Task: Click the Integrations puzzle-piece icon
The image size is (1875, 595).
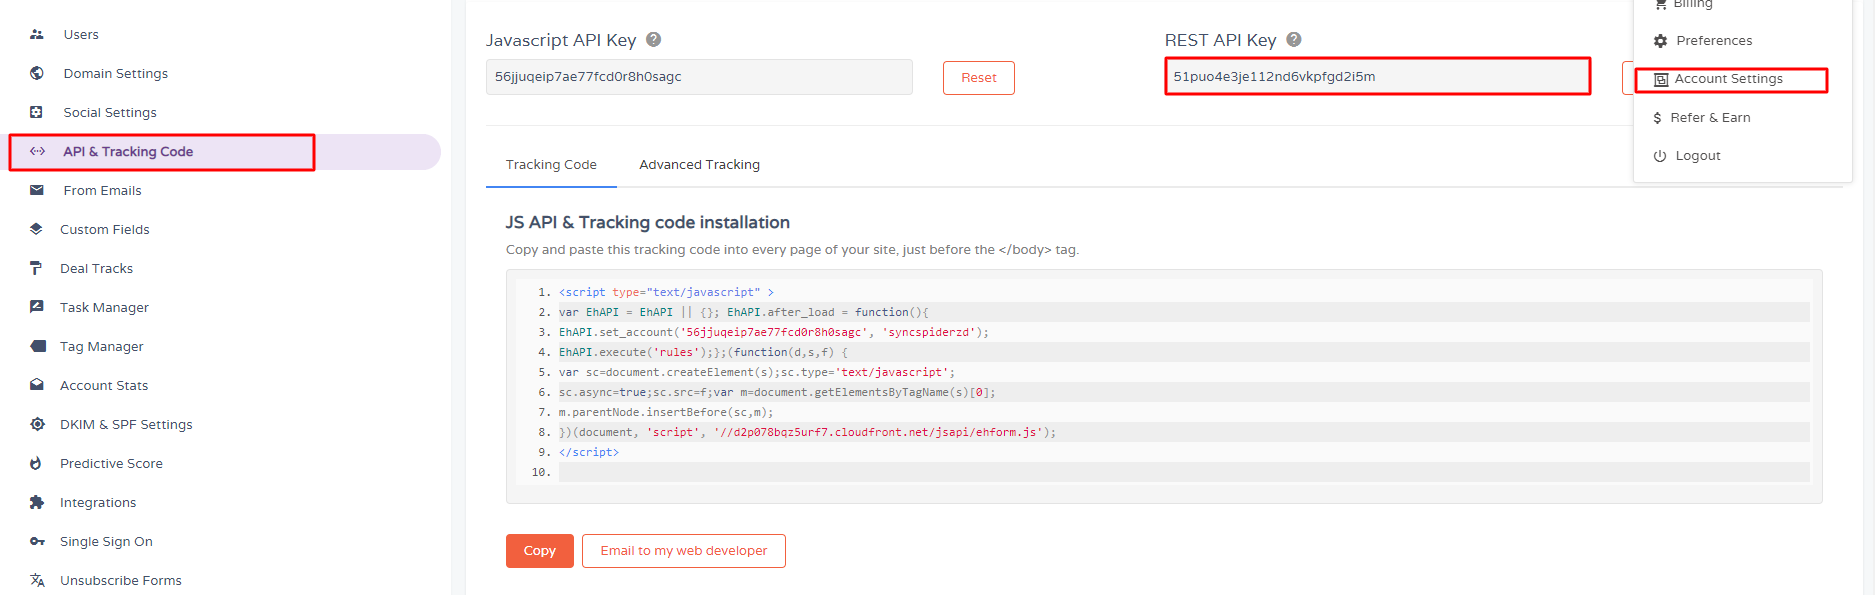Action: point(37,502)
